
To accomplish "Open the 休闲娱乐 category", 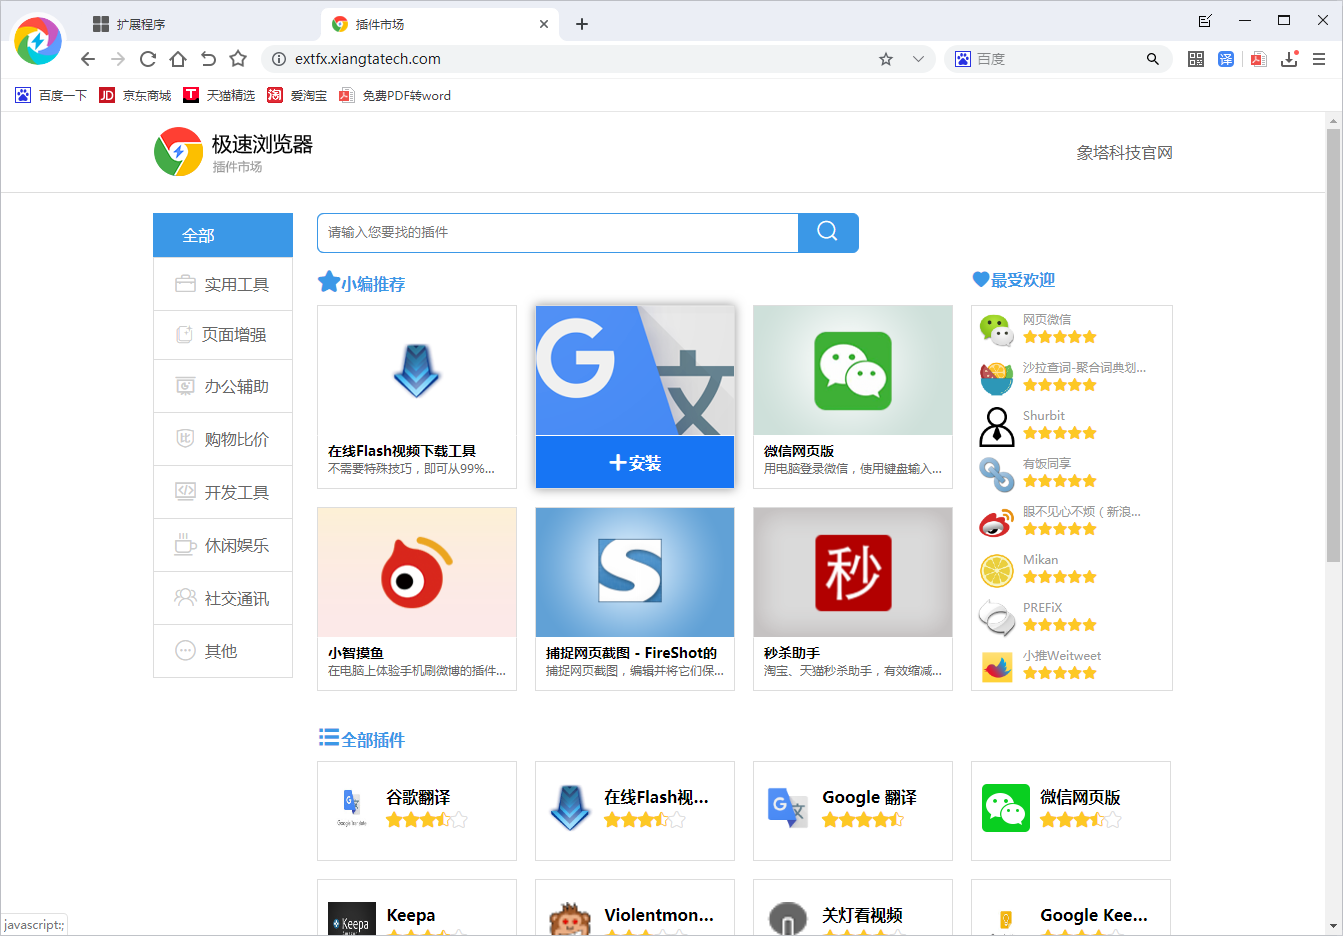I will pos(223,545).
